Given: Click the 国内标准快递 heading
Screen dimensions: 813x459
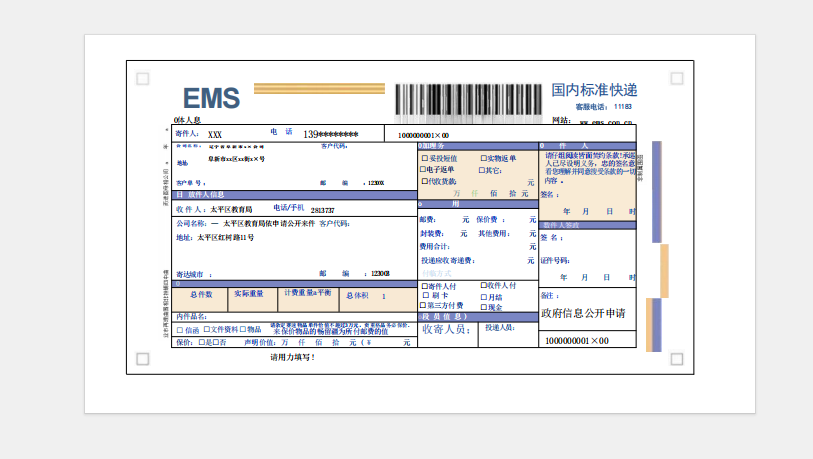Looking at the screenshot, I should coord(594,90).
